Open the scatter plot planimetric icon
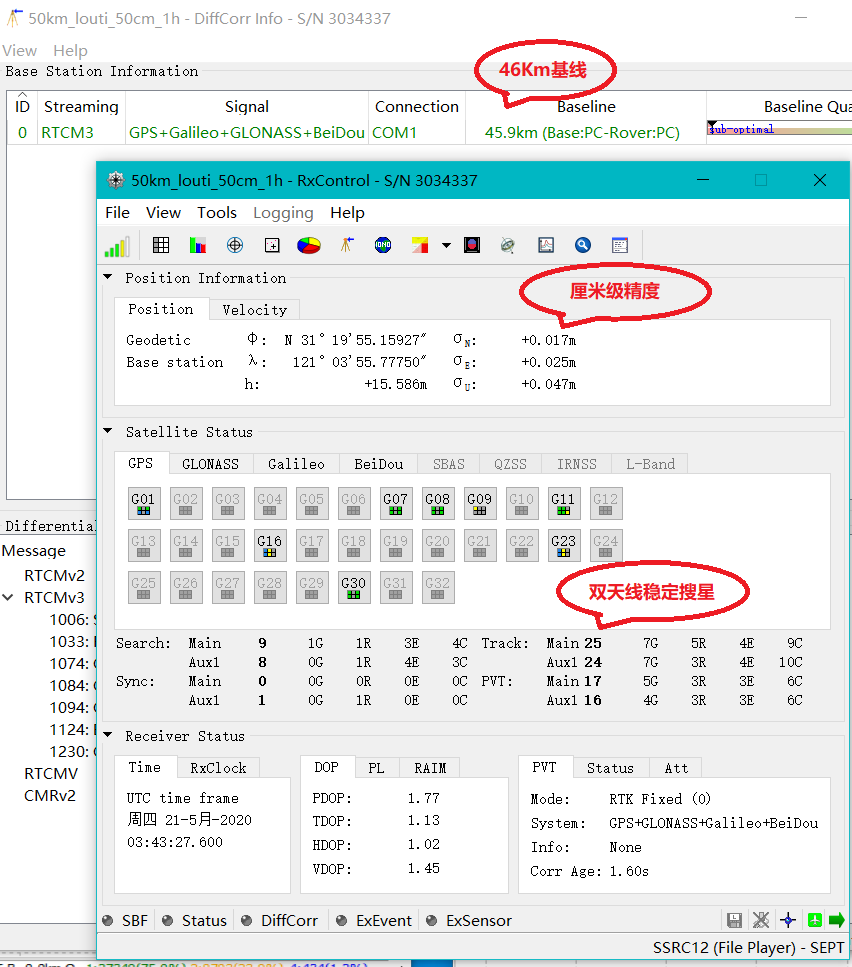The image size is (852, 967). pos(272,245)
